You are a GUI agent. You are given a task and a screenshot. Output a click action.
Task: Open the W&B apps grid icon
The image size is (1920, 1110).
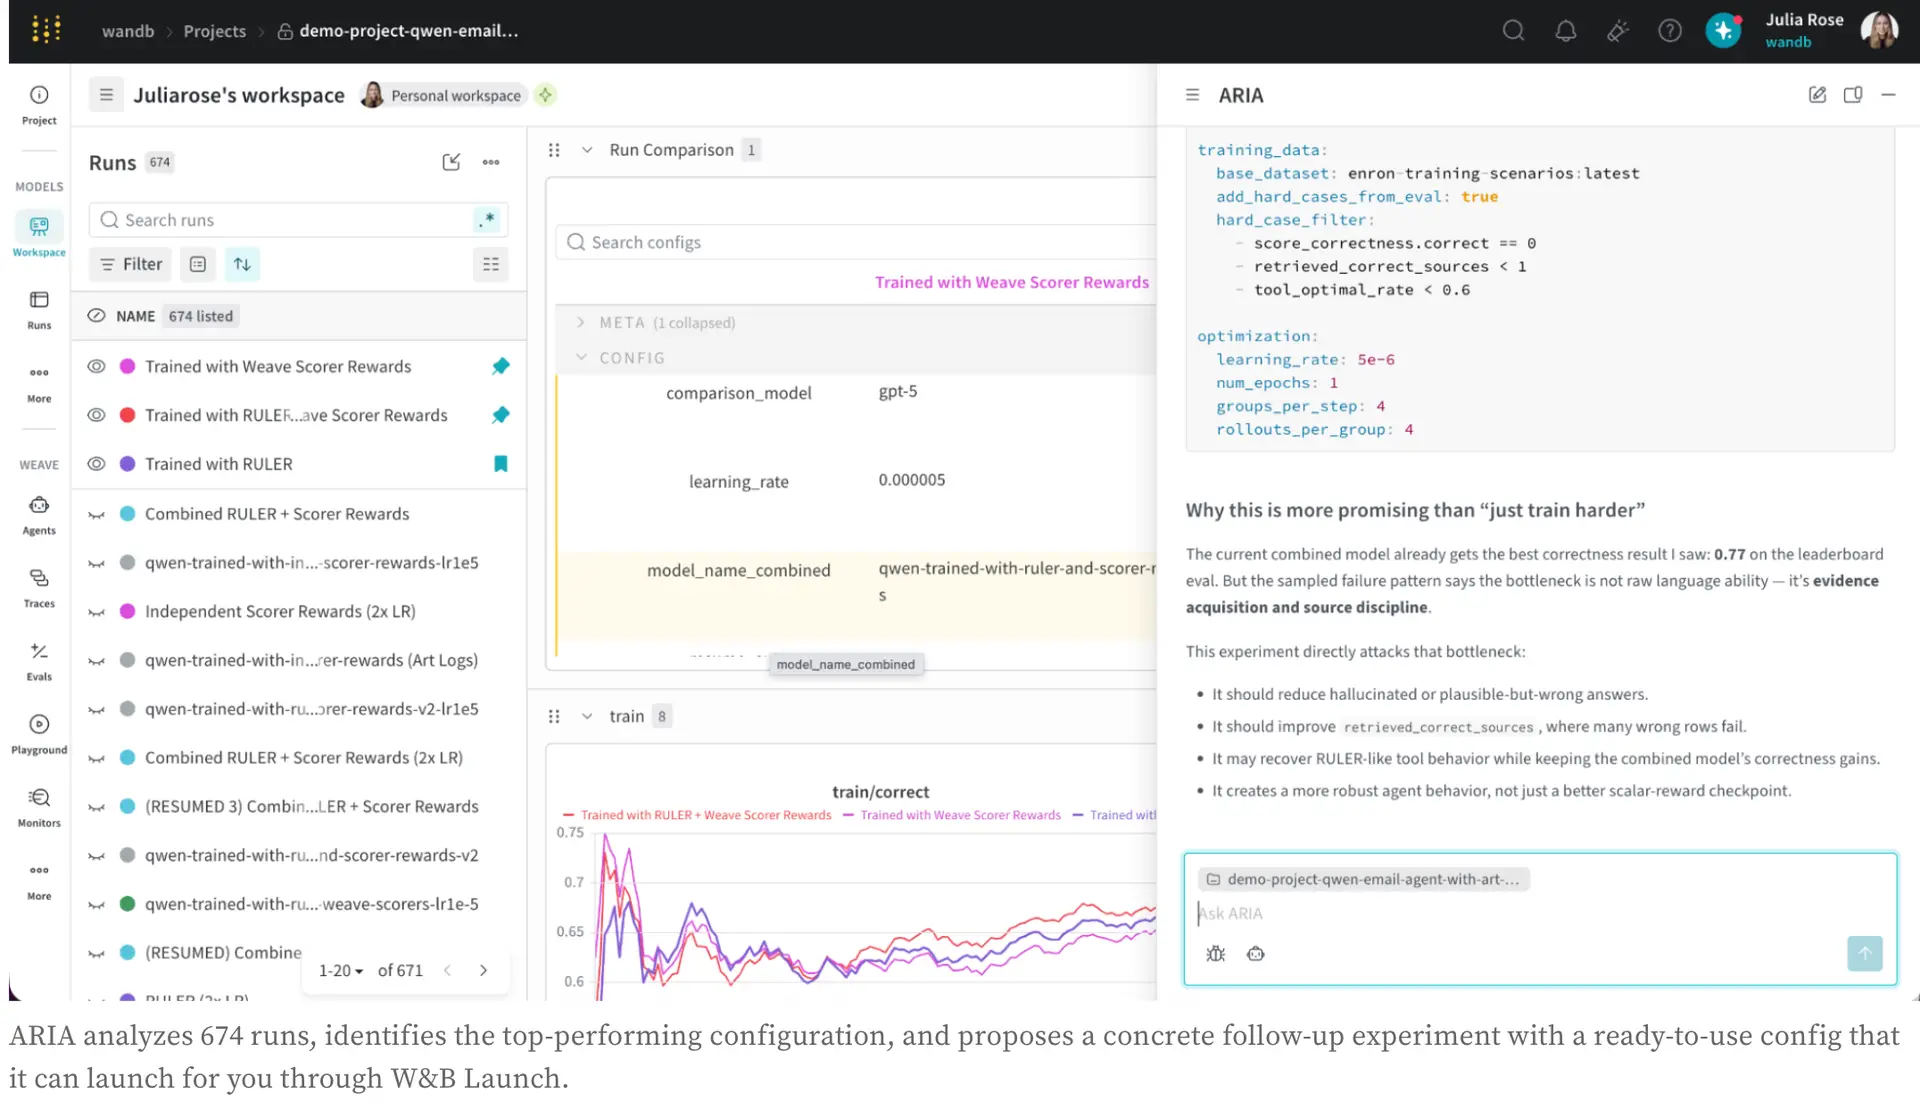[x=46, y=30]
